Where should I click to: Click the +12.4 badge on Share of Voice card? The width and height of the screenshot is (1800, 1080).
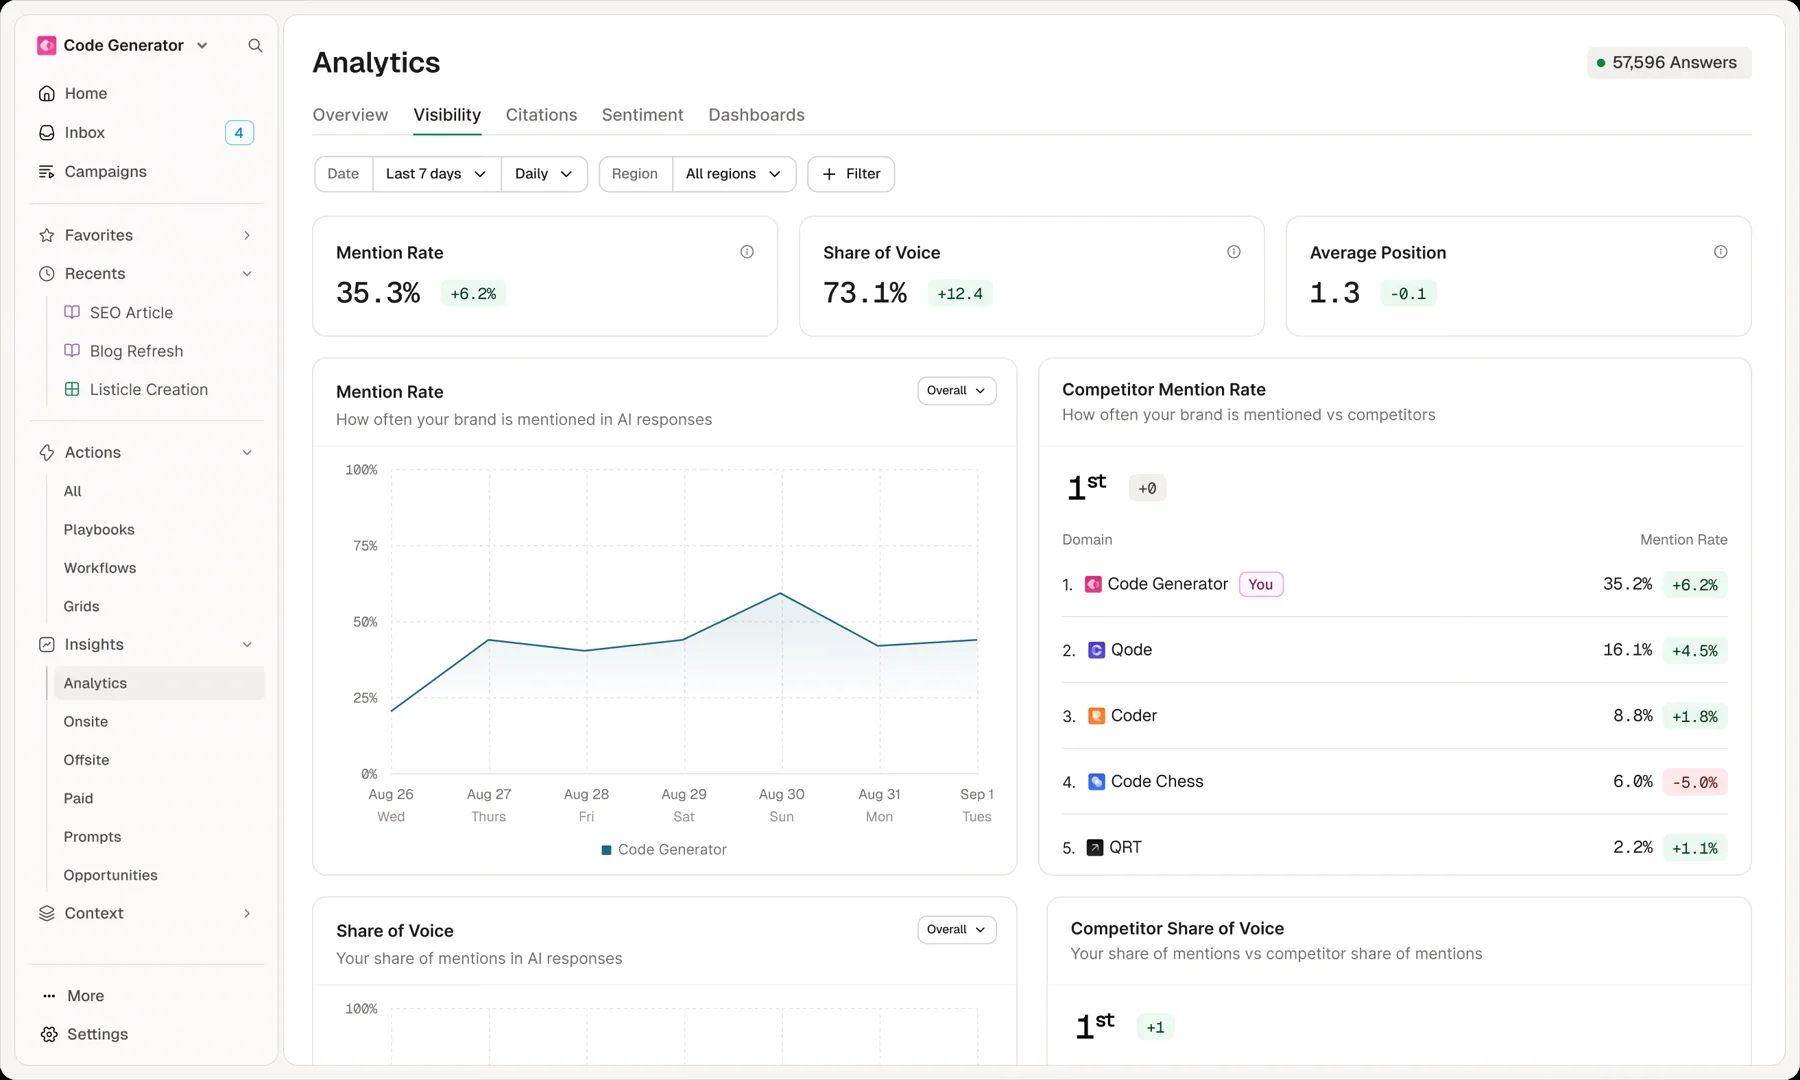[x=960, y=294]
